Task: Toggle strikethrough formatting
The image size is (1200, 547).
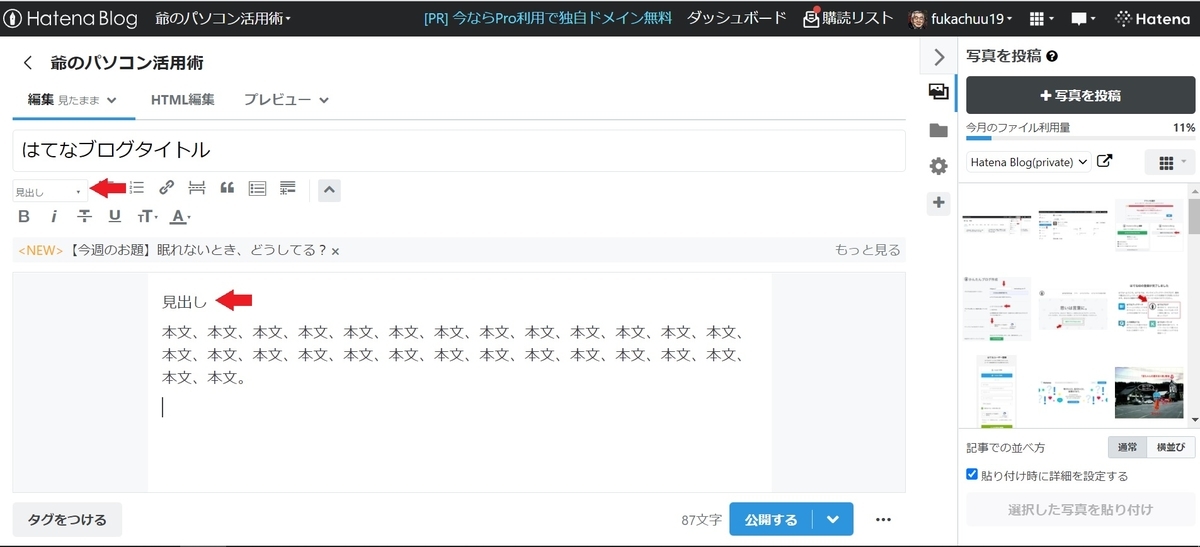Action: pyautogui.click(x=84, y=216)
